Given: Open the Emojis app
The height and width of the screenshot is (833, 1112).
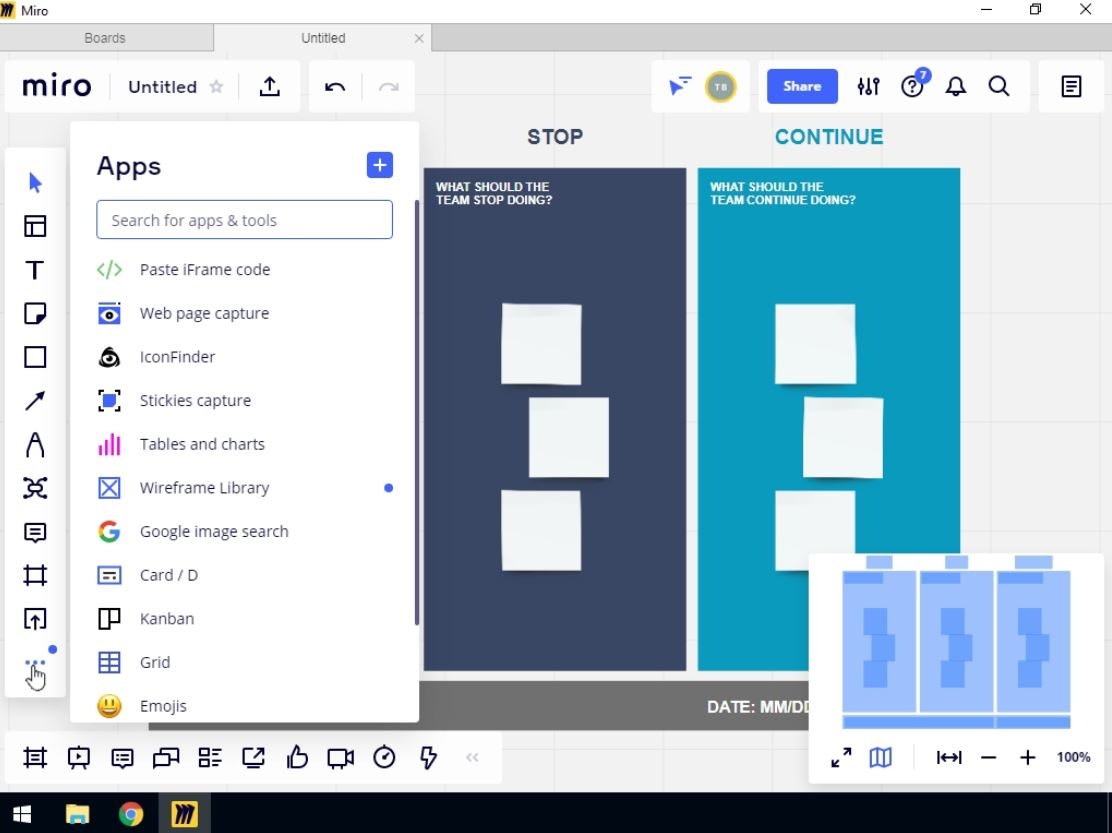Looking at the screenshot, I should [x=245, y=706].
